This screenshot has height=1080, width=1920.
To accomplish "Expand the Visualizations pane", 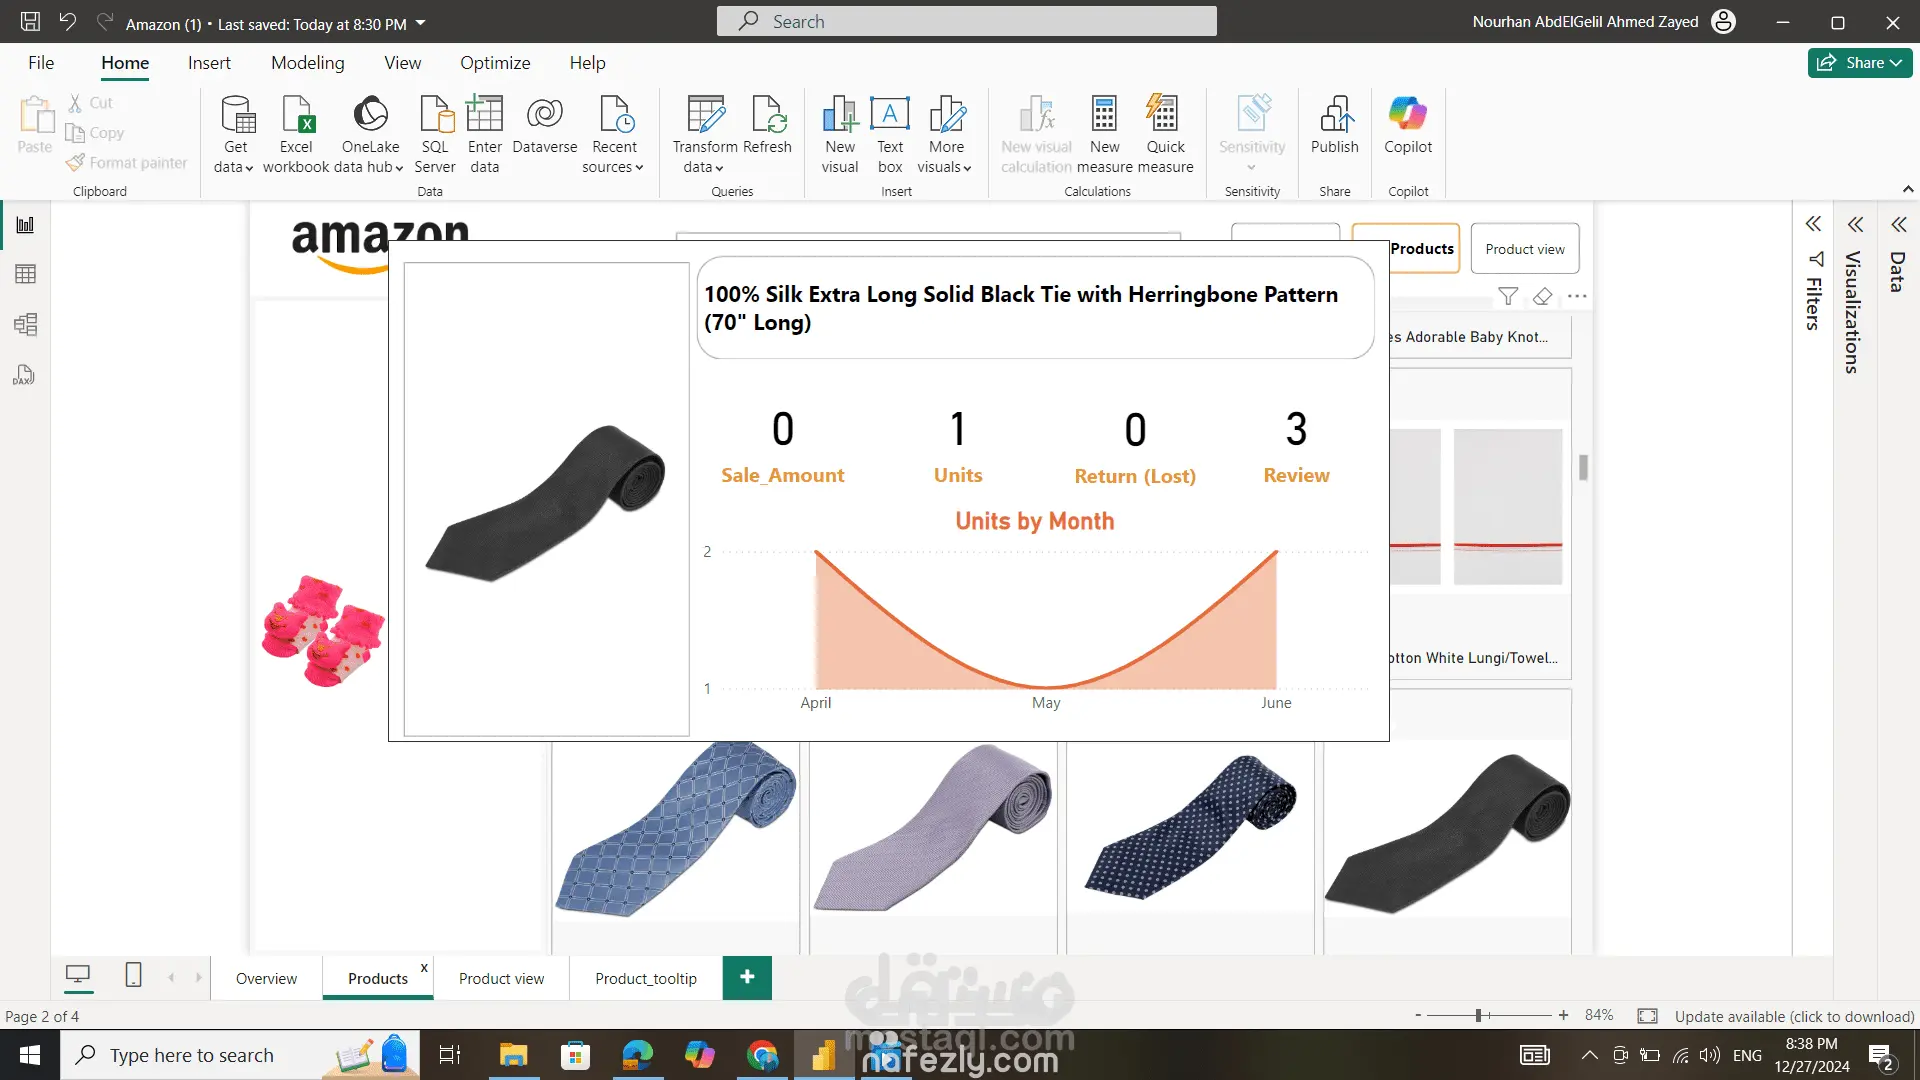I will pyautogui.click(x=1856, y=225).
